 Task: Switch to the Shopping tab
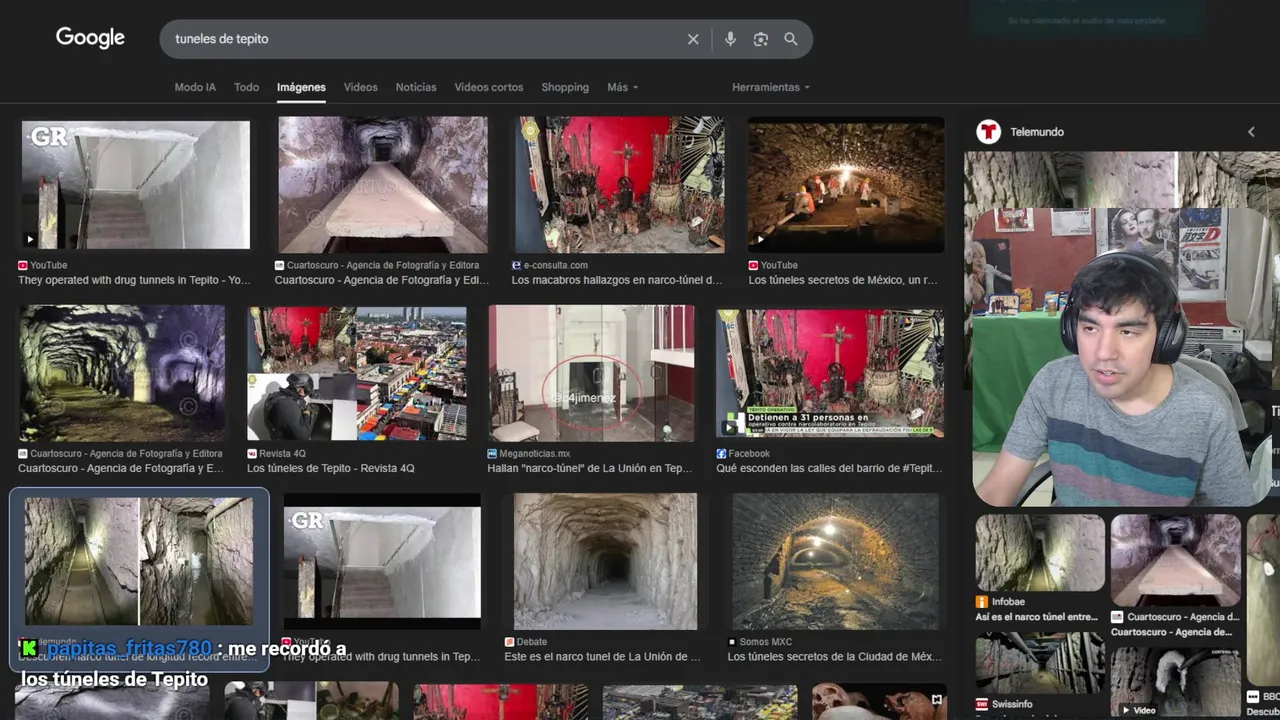[x=565, y=87]
